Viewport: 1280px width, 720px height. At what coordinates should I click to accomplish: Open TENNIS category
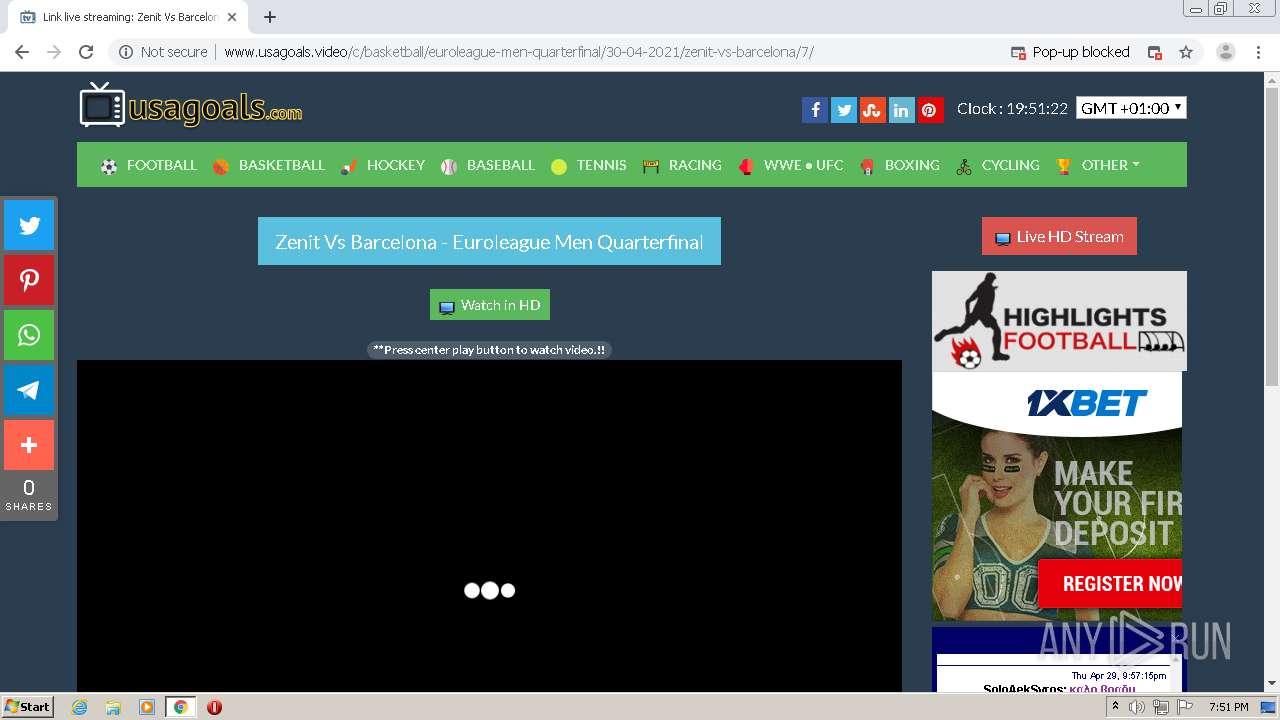589,165
